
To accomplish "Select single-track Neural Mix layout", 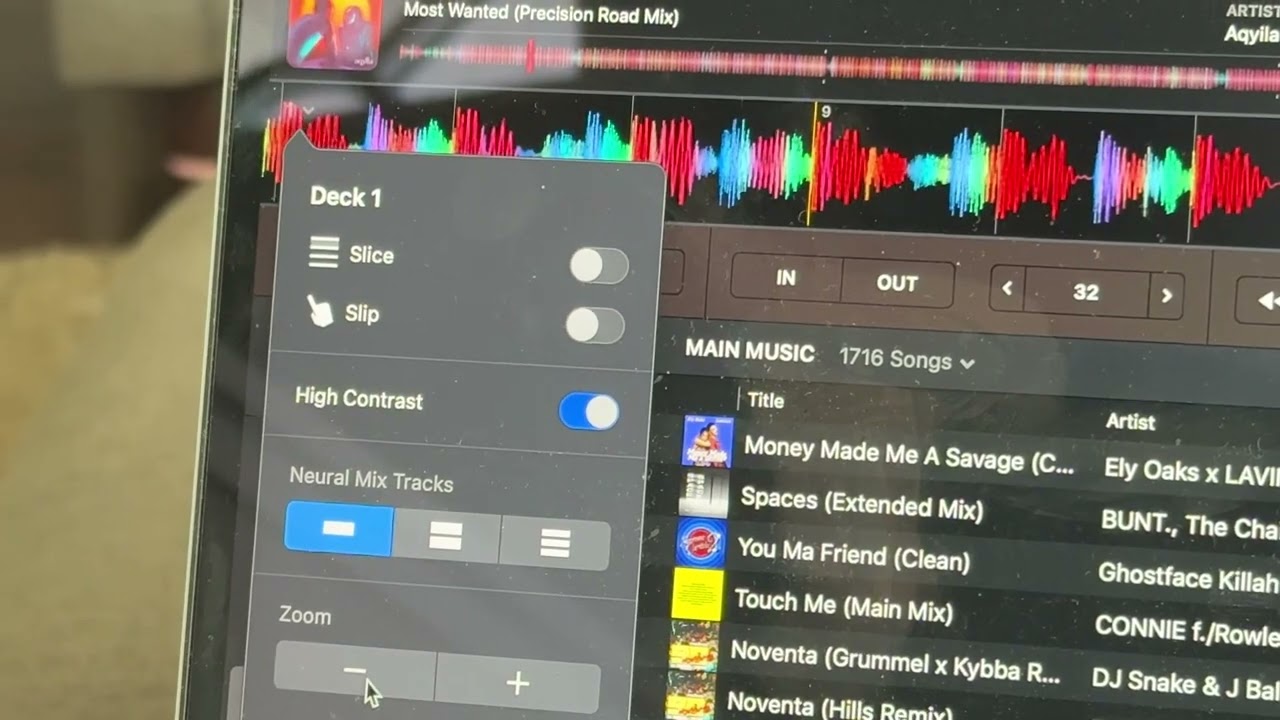I will 339,529.
